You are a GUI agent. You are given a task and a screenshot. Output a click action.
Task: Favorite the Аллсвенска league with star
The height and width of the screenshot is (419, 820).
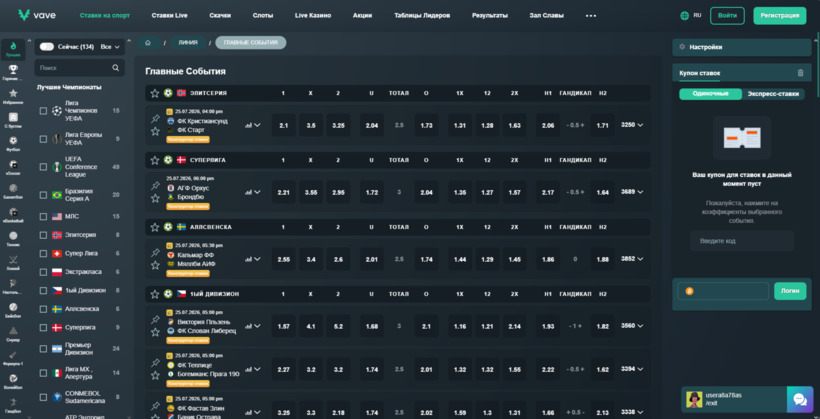point(154,227)
